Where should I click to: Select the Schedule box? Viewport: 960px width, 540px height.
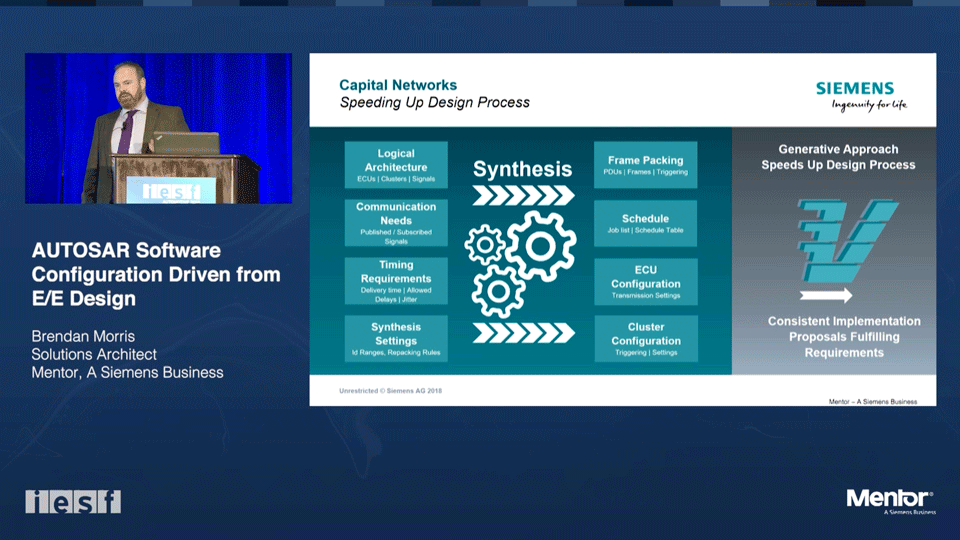(645, 223)
